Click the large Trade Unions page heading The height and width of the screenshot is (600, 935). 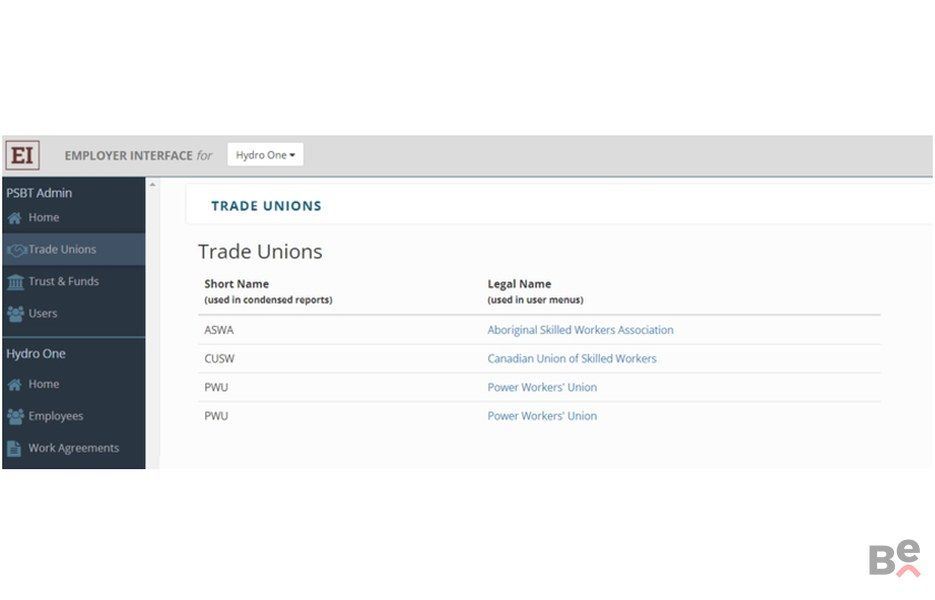(260, 252)
